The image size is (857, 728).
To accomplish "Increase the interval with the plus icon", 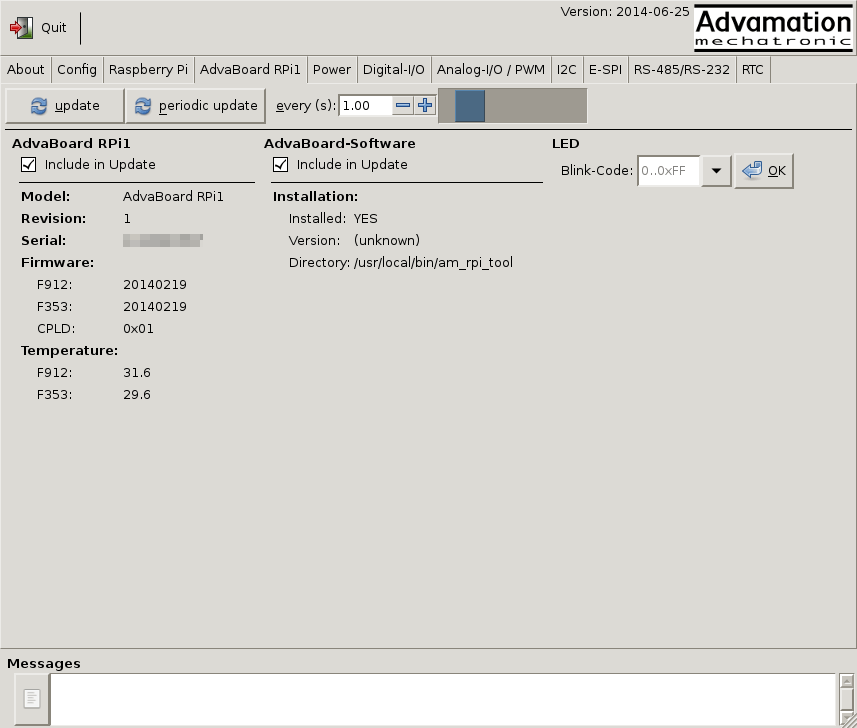I will point(425,105).
